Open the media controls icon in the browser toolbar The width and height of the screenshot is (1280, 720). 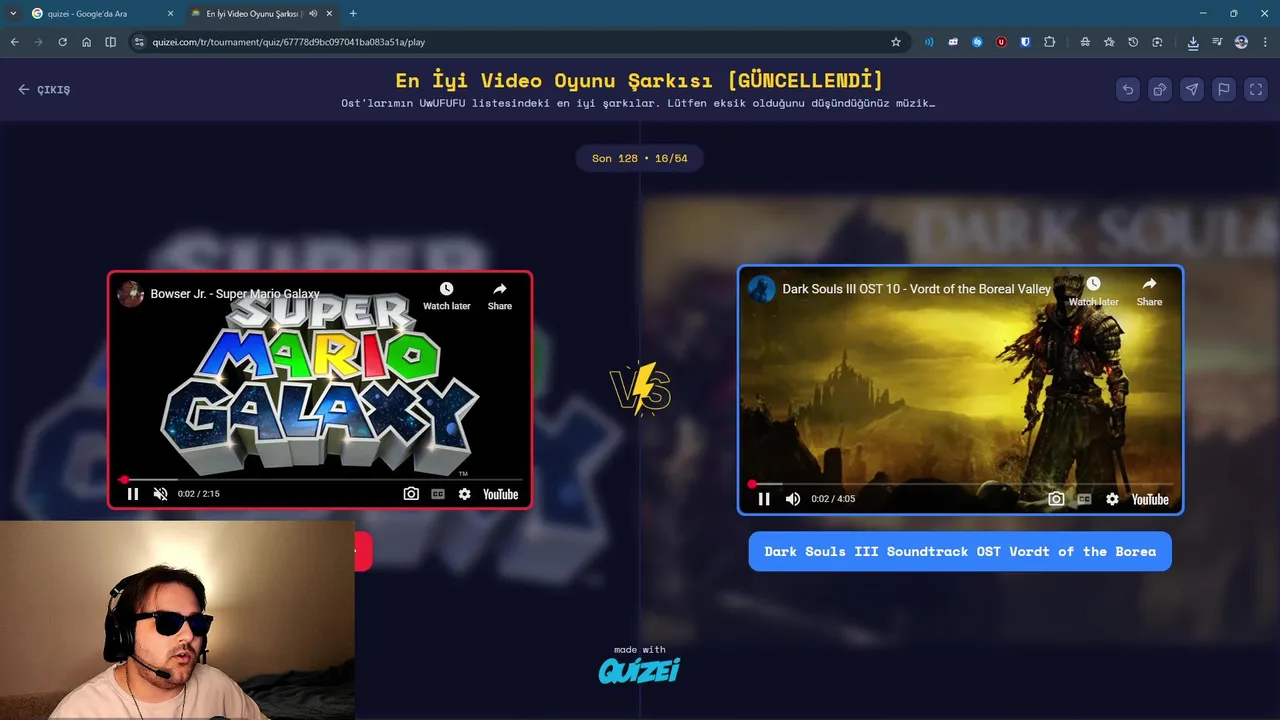pos(1217,42)
